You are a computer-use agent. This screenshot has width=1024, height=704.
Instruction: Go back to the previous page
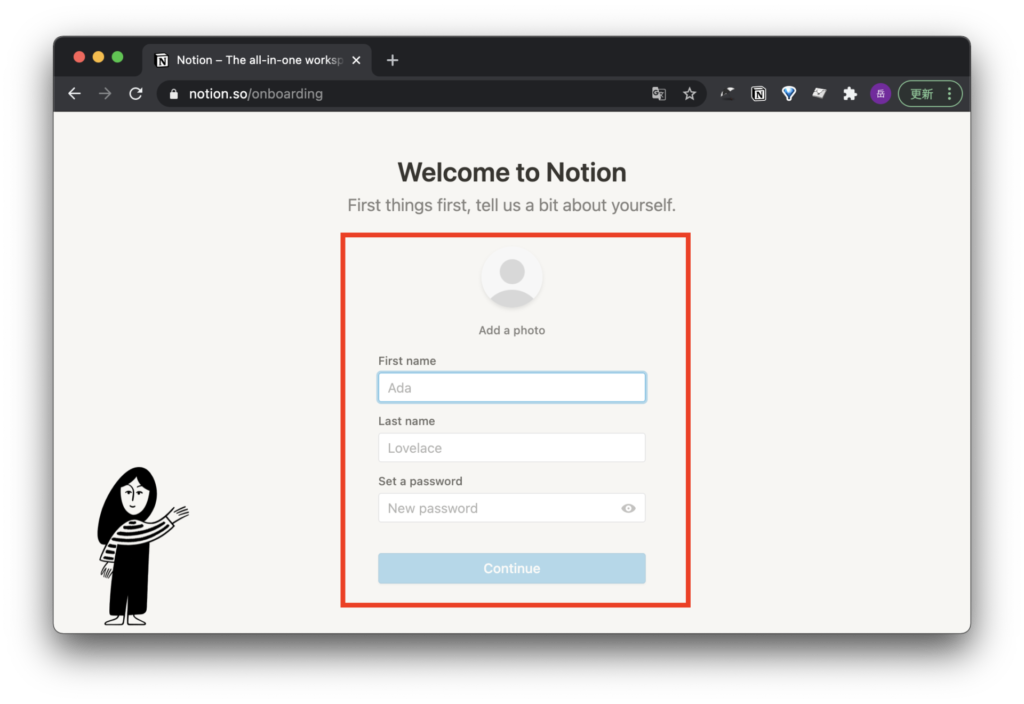click(x=74, y=93)
